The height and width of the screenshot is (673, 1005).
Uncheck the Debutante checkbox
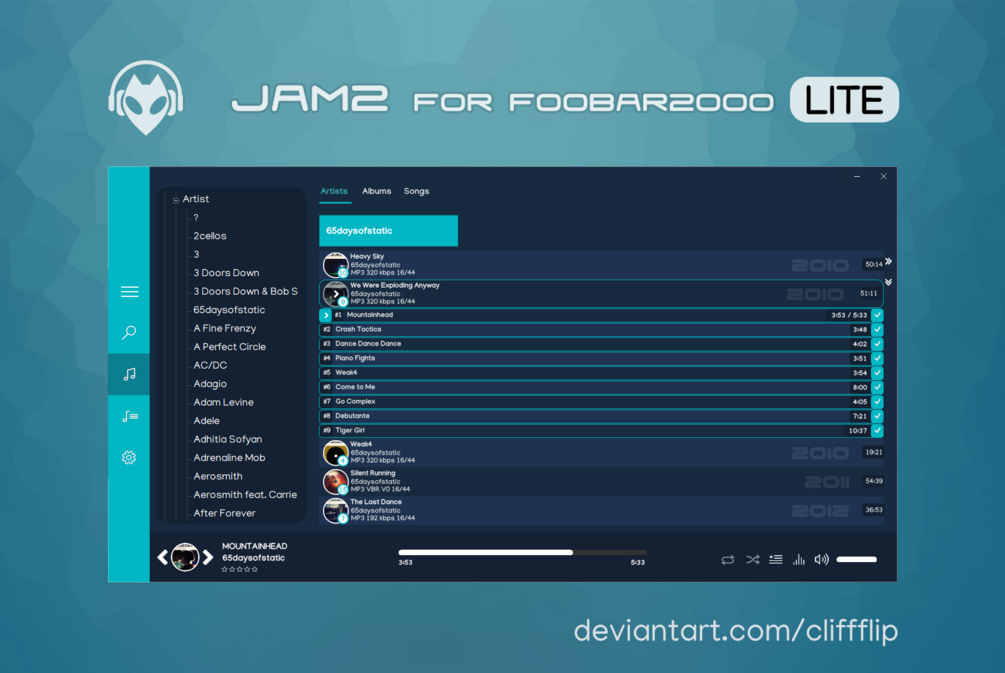pos(877,416)
